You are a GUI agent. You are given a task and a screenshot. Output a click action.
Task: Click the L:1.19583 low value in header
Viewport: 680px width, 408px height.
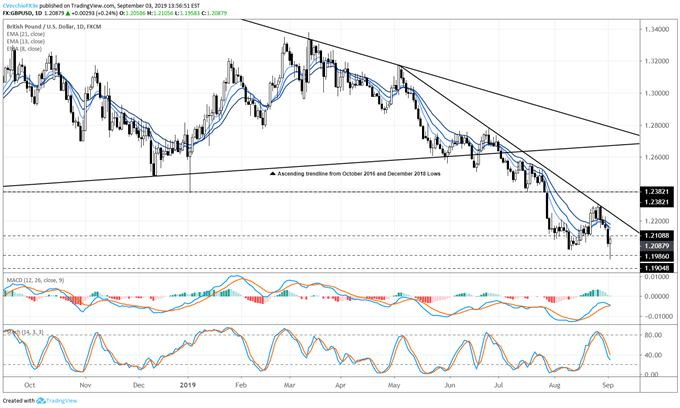(187, 13)
